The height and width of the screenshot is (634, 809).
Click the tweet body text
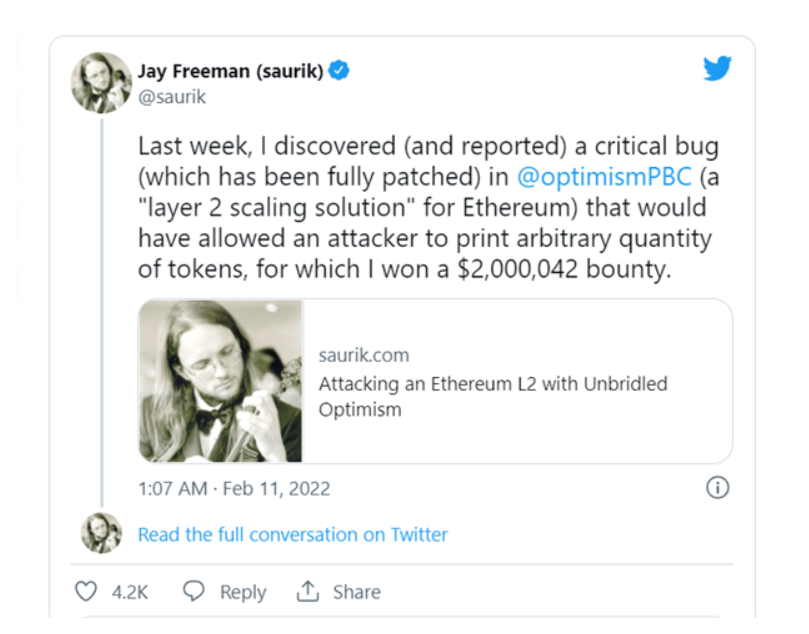tap(428, 208)
